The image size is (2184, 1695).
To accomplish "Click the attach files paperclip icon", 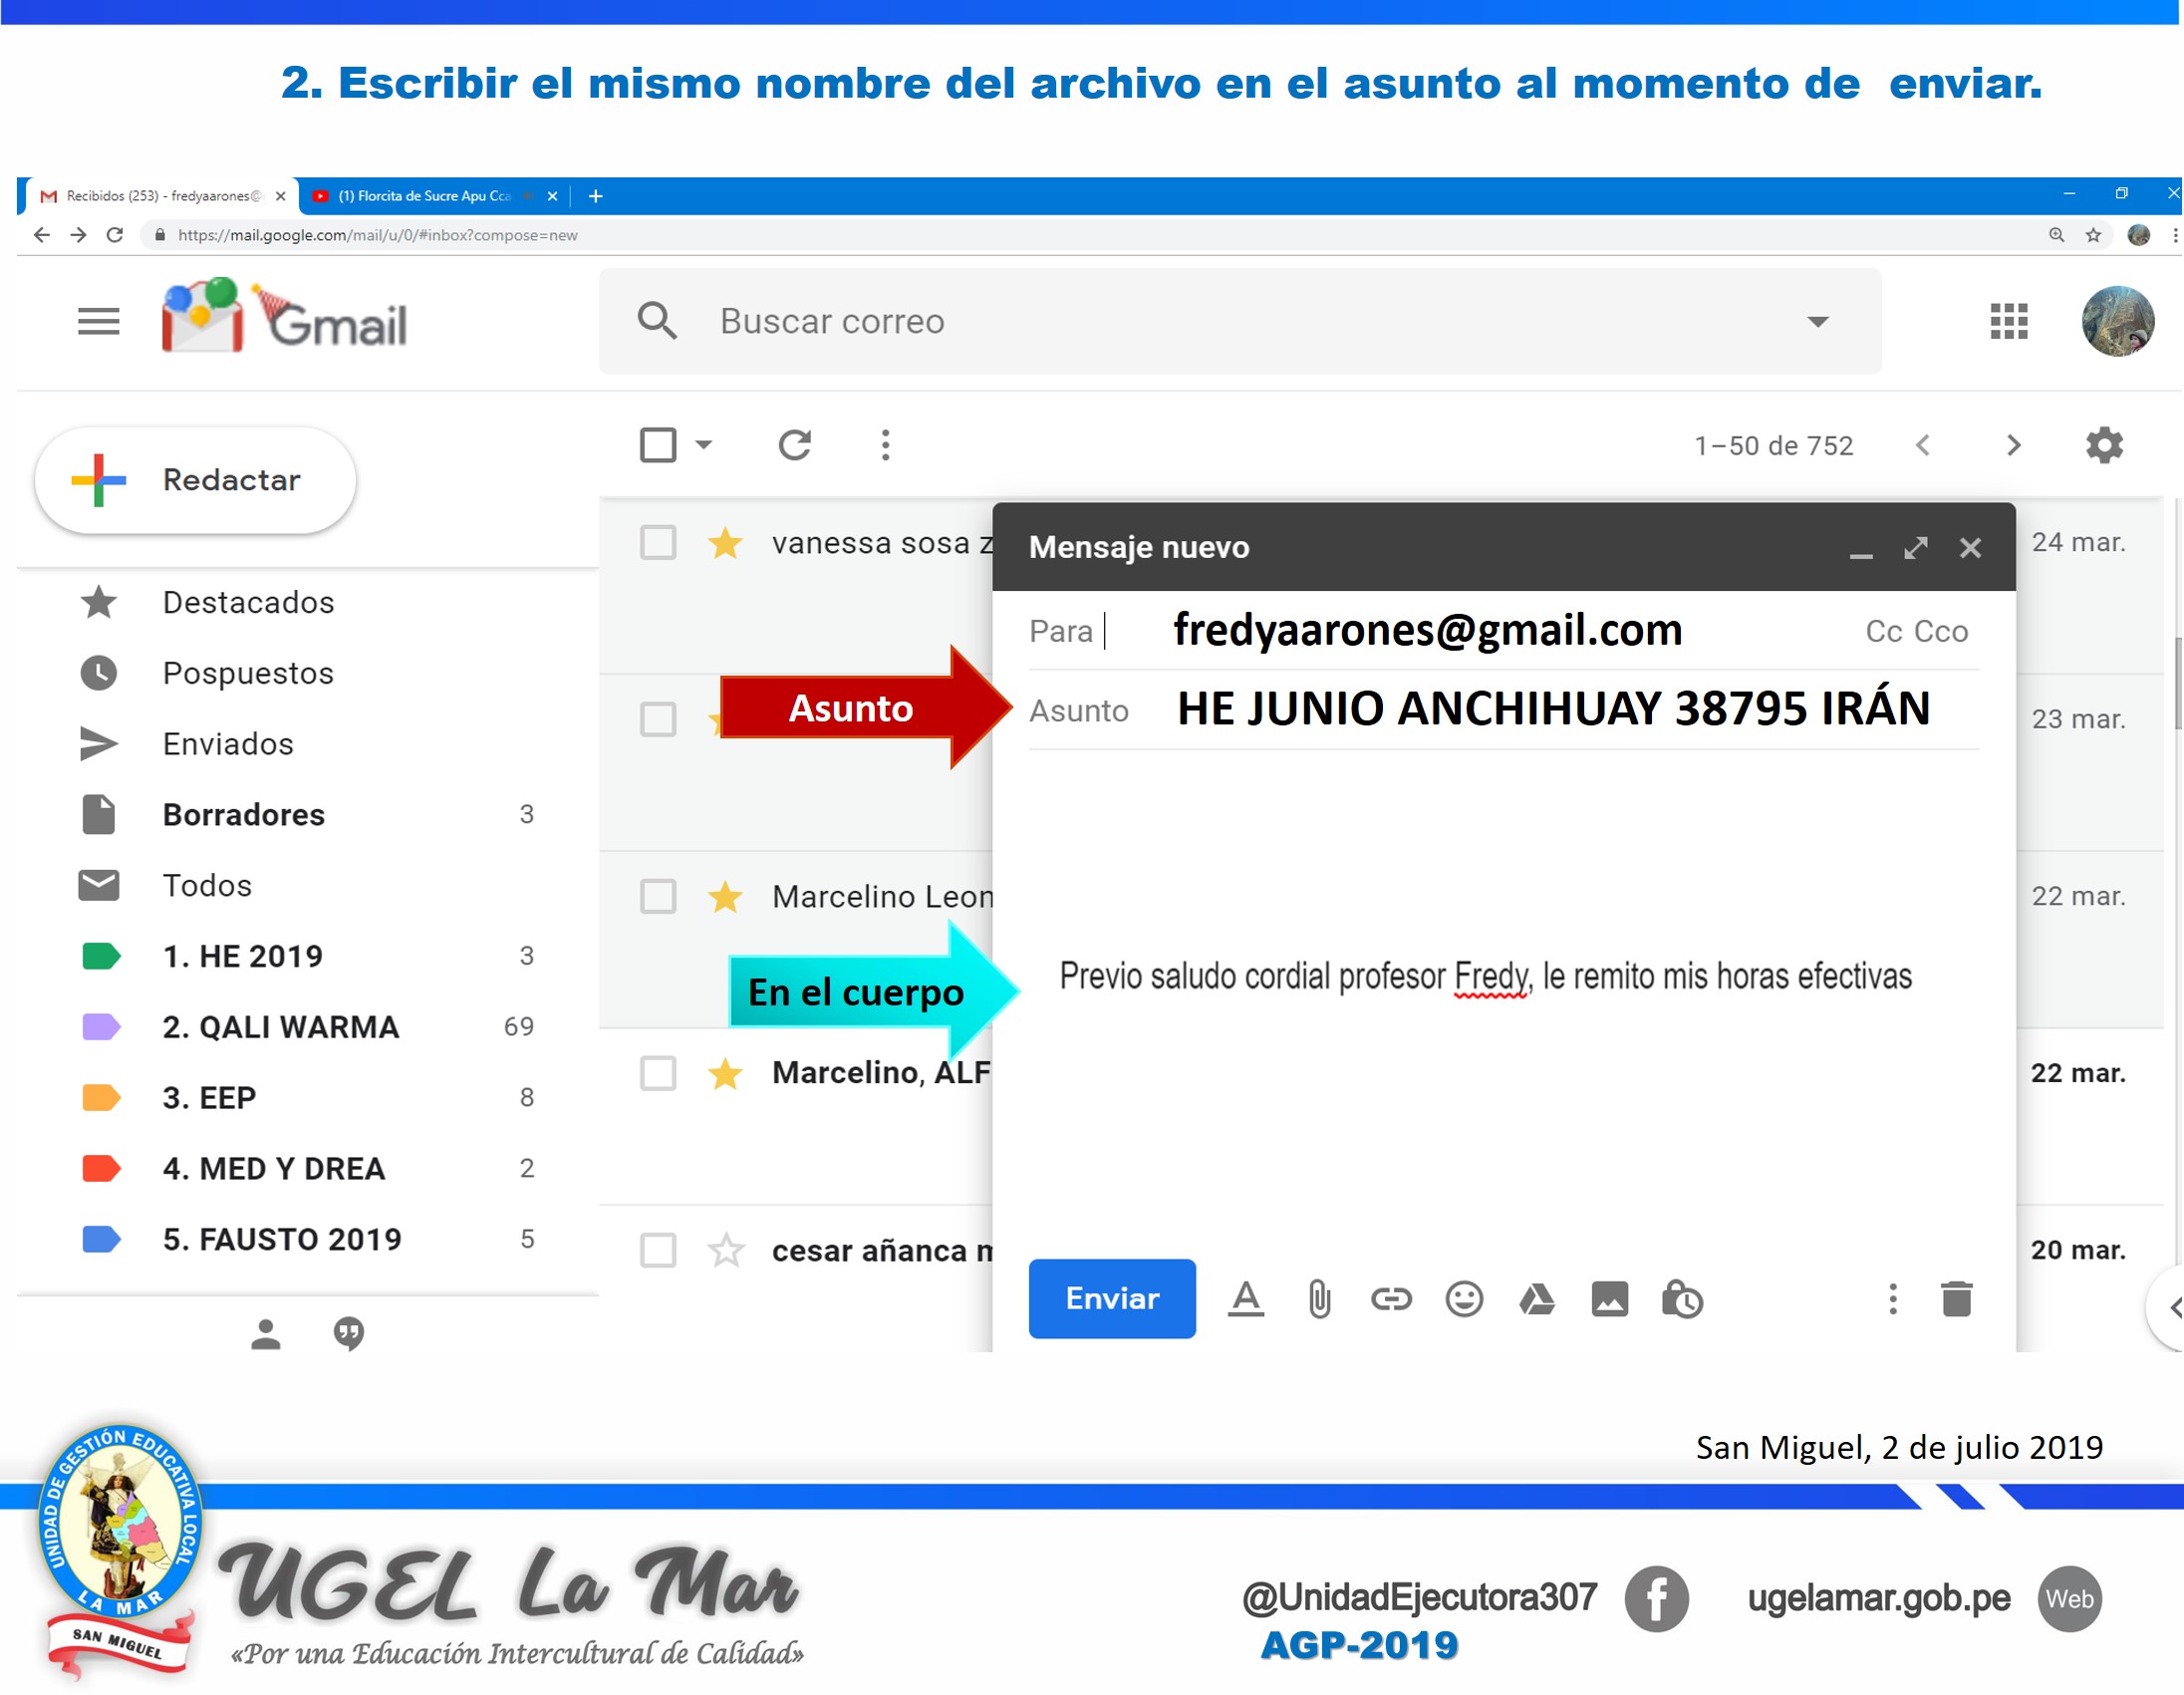I will 1319,1299.
